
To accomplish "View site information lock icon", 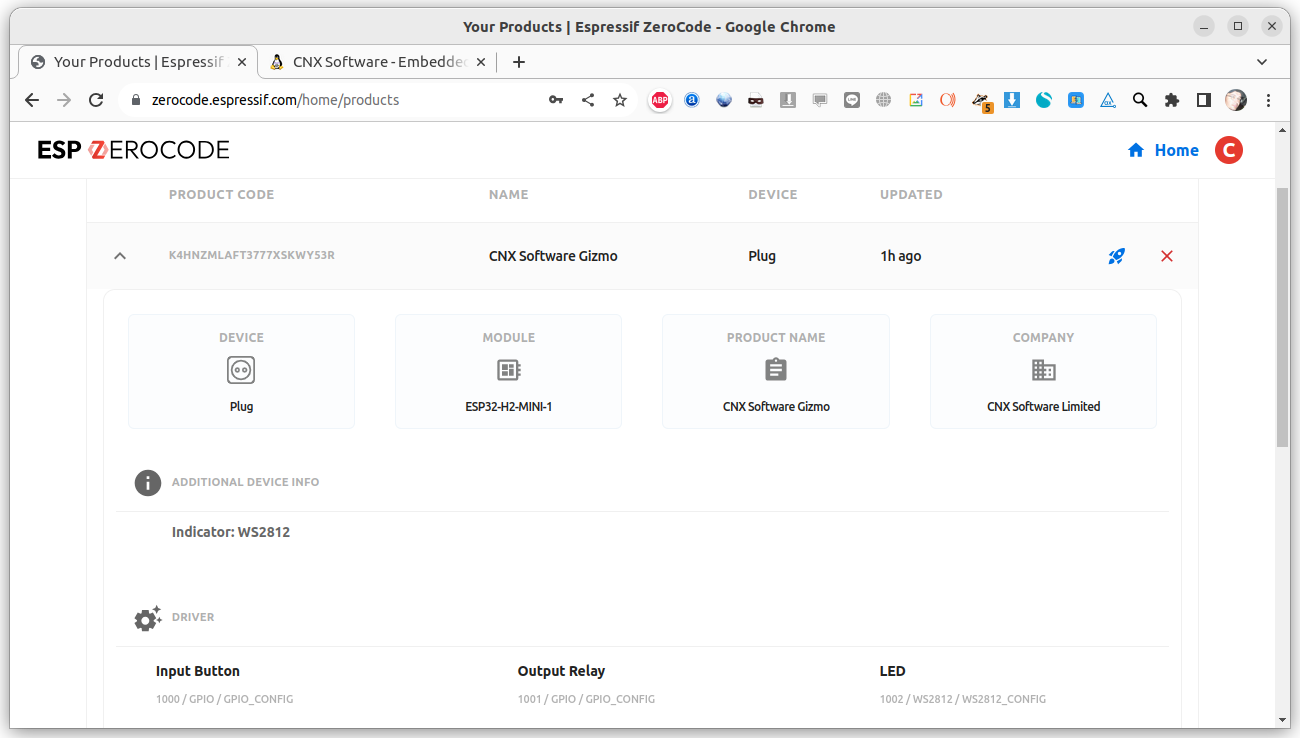I will (136, 100).
